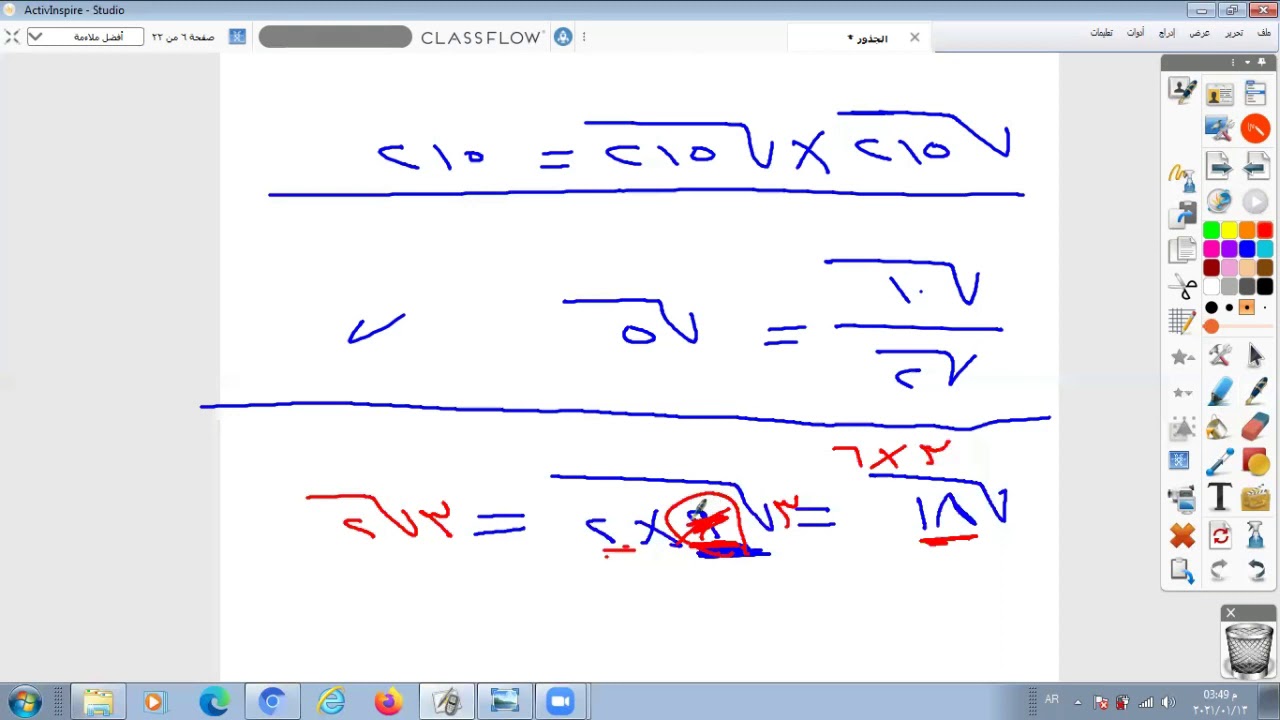Pick the bright green color swatch
Screen dimensions: 1280x720
tap(1211, 231)
